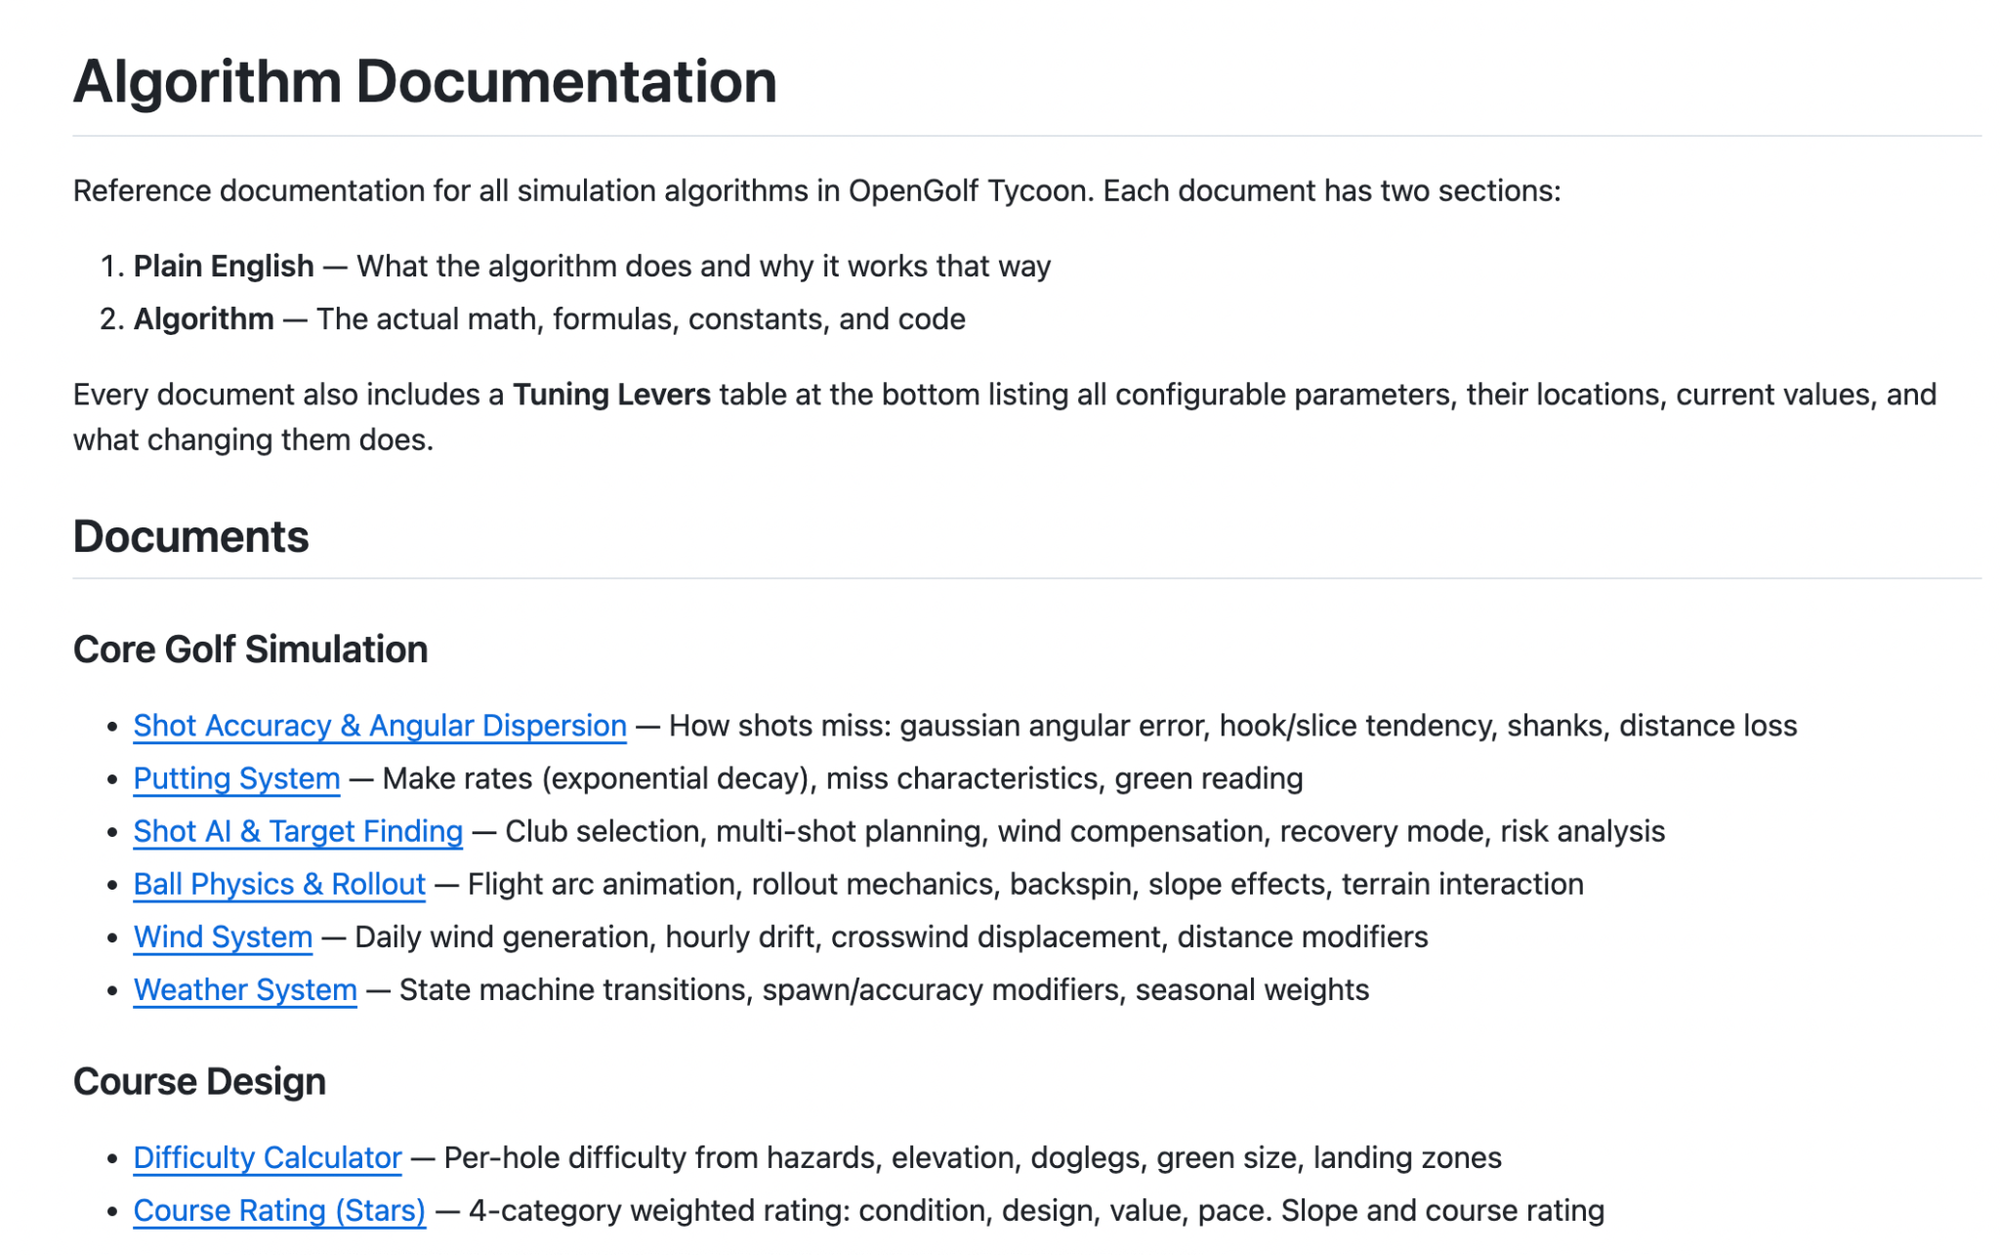
Task: Click the bold Plain English list item
Action: [x=223, y=266]
